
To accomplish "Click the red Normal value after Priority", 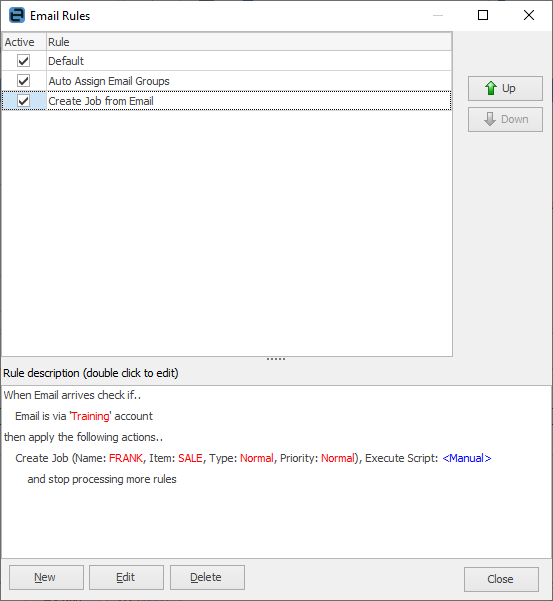I will tap(338, 458).
